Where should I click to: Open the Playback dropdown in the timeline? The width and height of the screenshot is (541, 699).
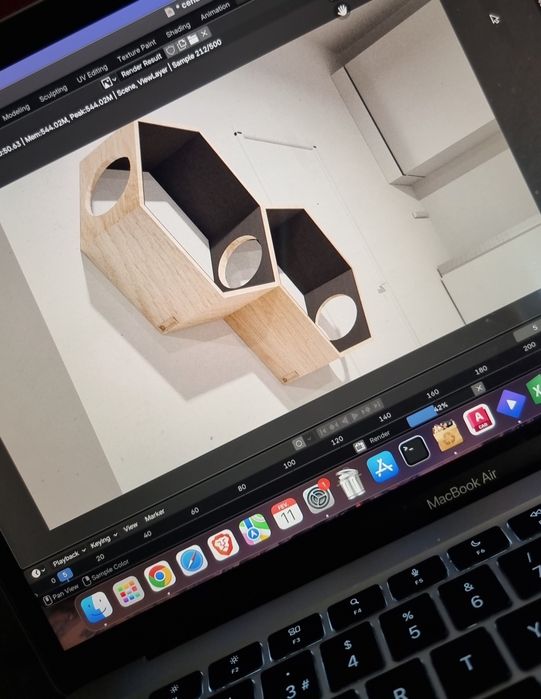69,557
